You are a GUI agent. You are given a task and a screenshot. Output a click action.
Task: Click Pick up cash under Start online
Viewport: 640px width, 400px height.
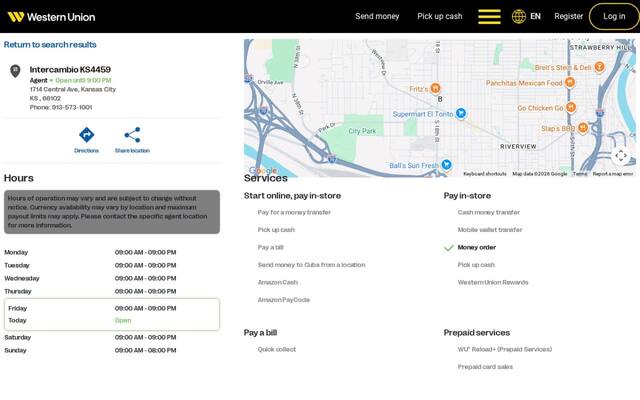click(x=276, y=230)
